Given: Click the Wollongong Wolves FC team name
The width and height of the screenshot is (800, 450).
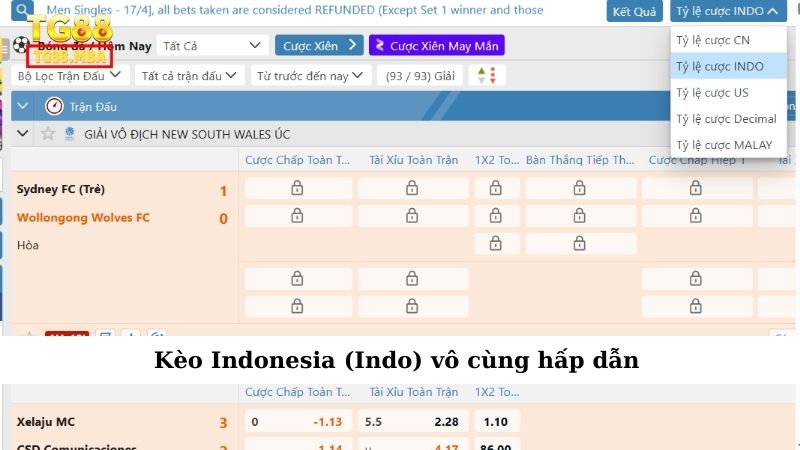Looking at the screenshot, I should [x=83, y=218].
